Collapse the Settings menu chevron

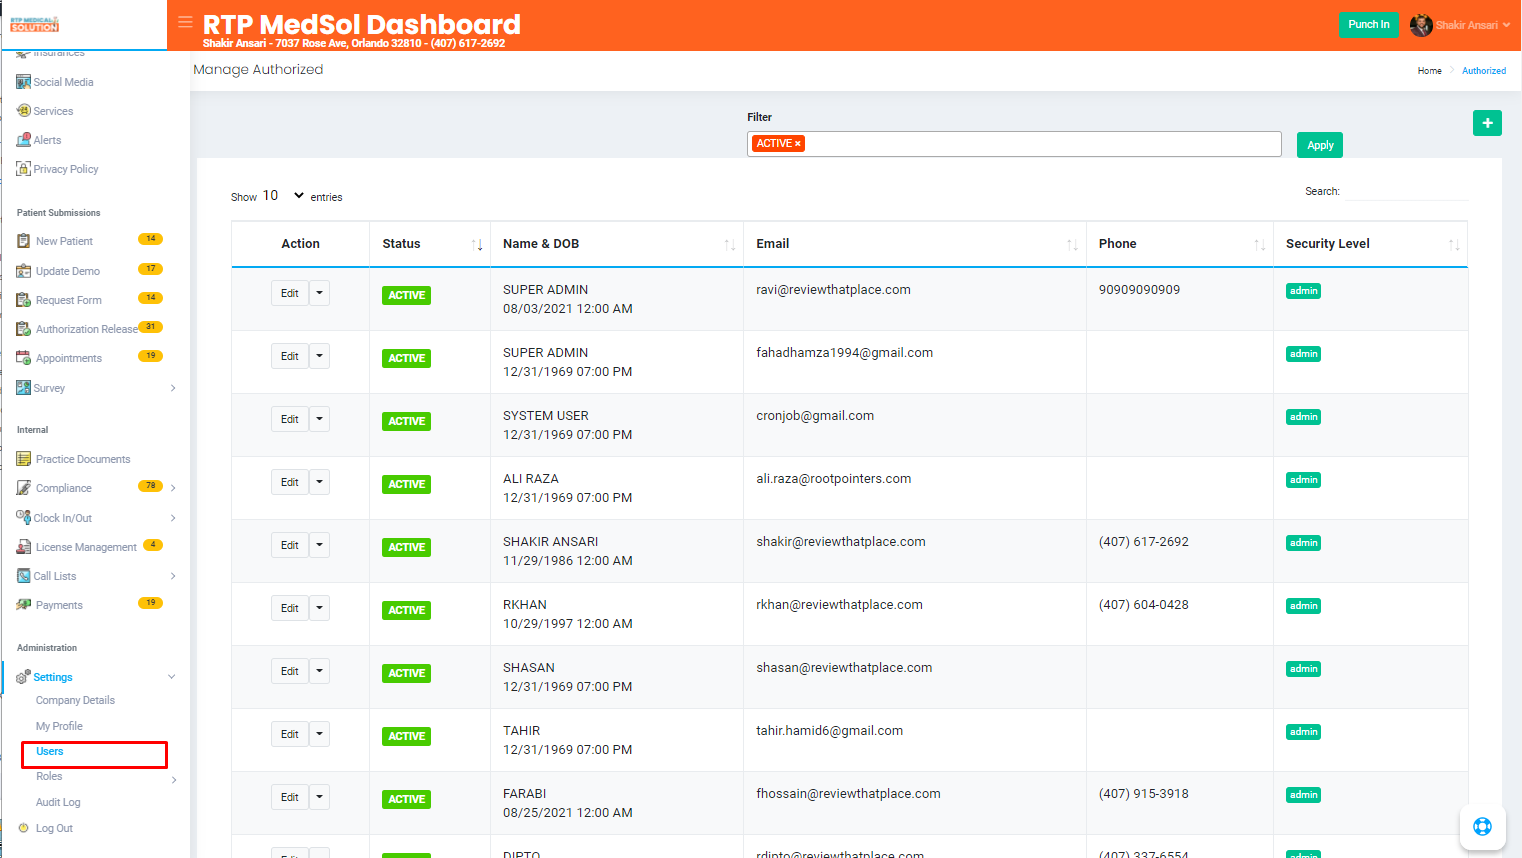172,677
